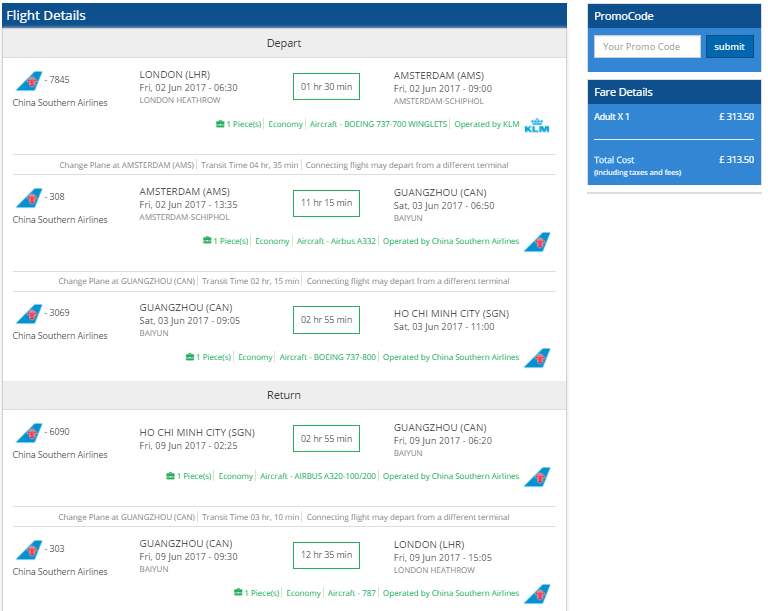Click the 11 hr 15 min duration box

click(326, 203)
